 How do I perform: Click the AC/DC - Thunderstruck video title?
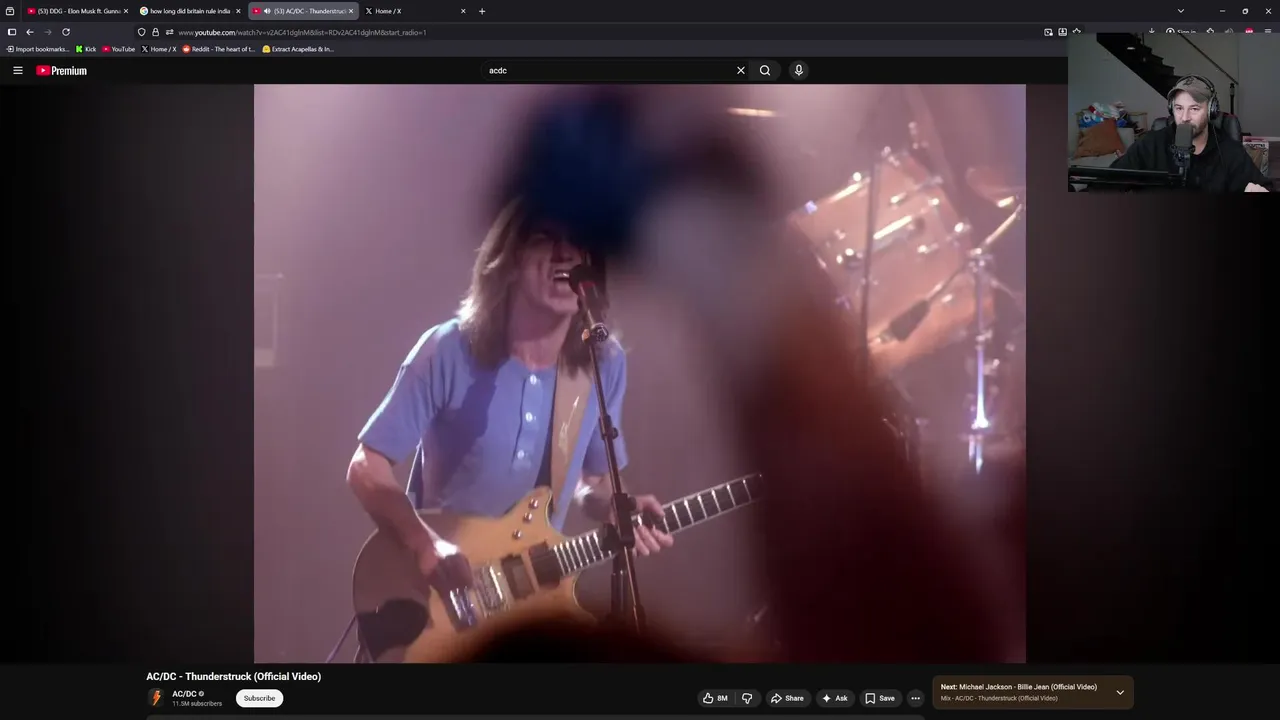click(234, 677)
